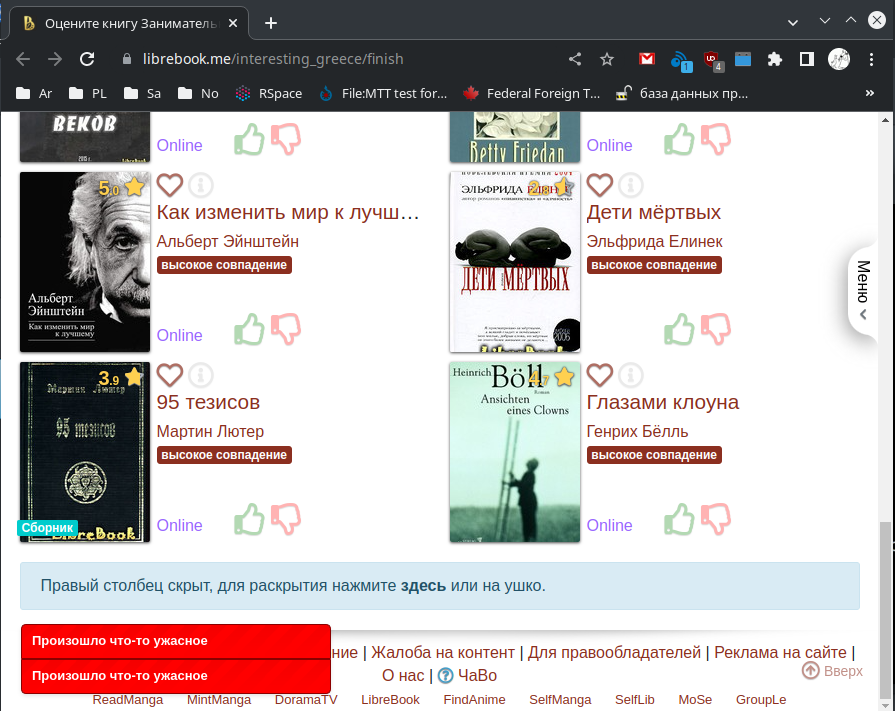Screen dimensions: 895x711
Task: Reload the page
Action: click(87, 59)
